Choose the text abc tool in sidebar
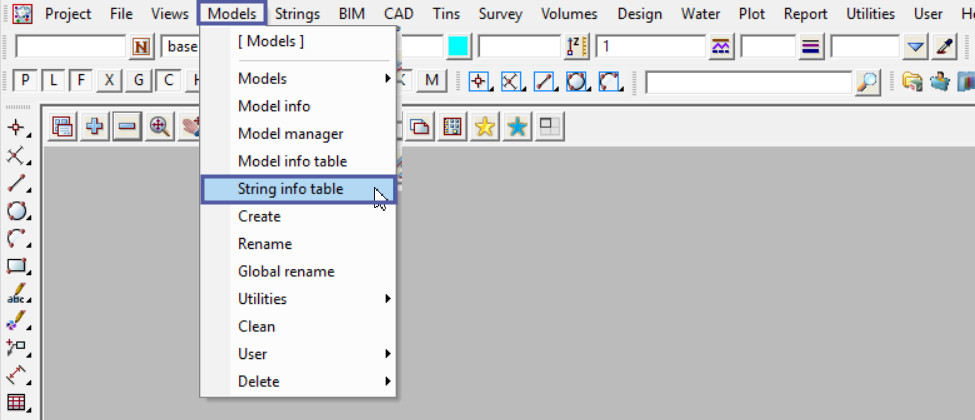The height and width of the screenshot is (420, 975). 17,295
